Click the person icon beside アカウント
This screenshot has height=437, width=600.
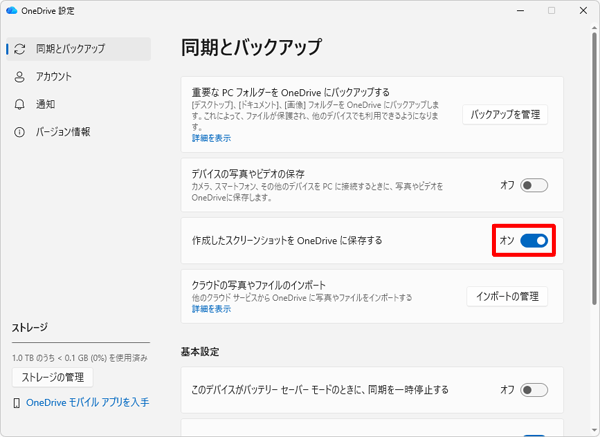click(20, 77)
